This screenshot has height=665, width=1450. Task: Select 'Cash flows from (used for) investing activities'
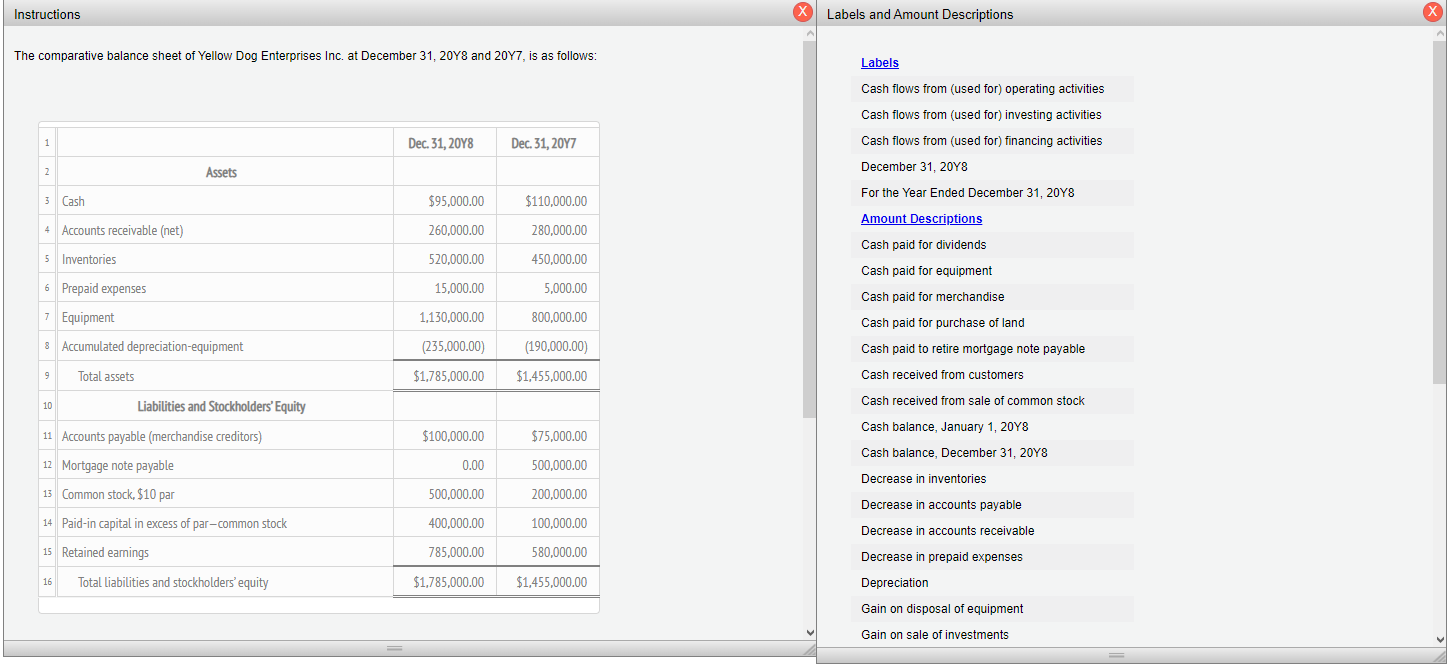[983, 115]
